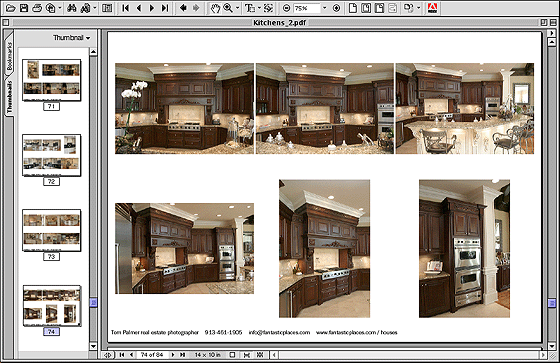
Task: Click the Find binoculars icon
Action: (x=71, y=8)
